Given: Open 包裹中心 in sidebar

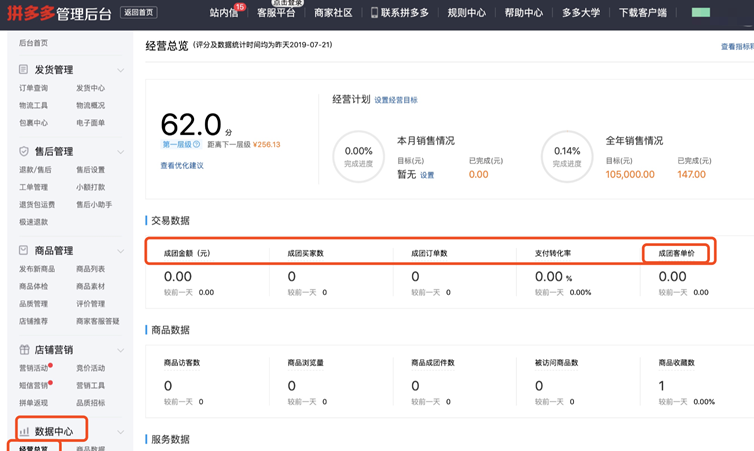Looking at the screenshot, I should (x=33, y=123).
